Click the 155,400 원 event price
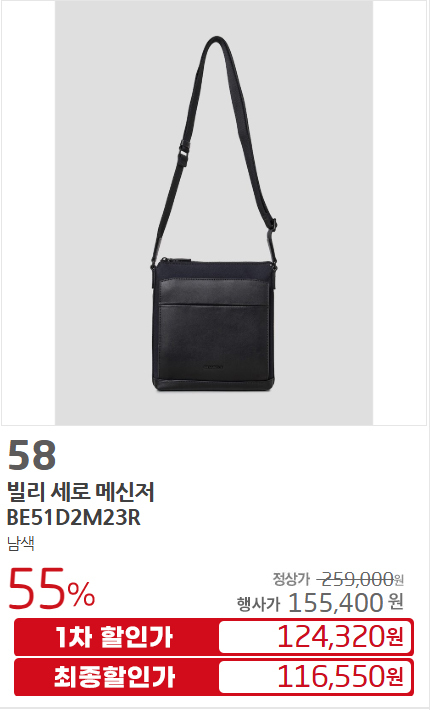This screenshot has width=430, height=710. 345,603
